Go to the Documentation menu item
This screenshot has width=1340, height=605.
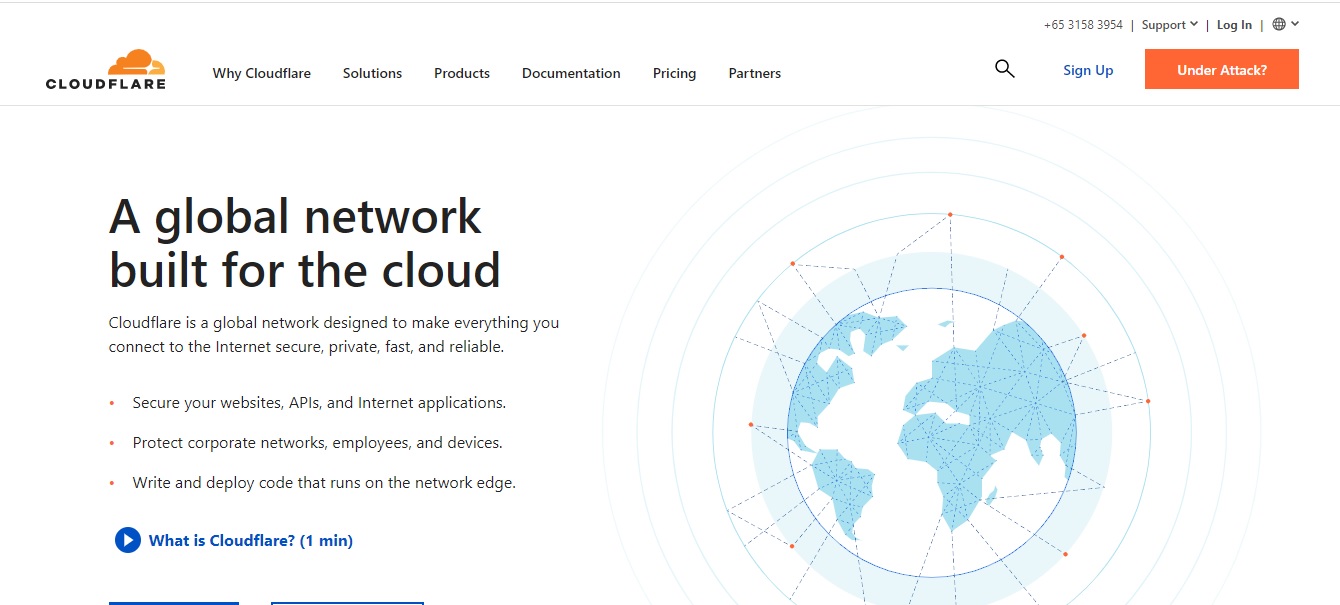point(571,73)
